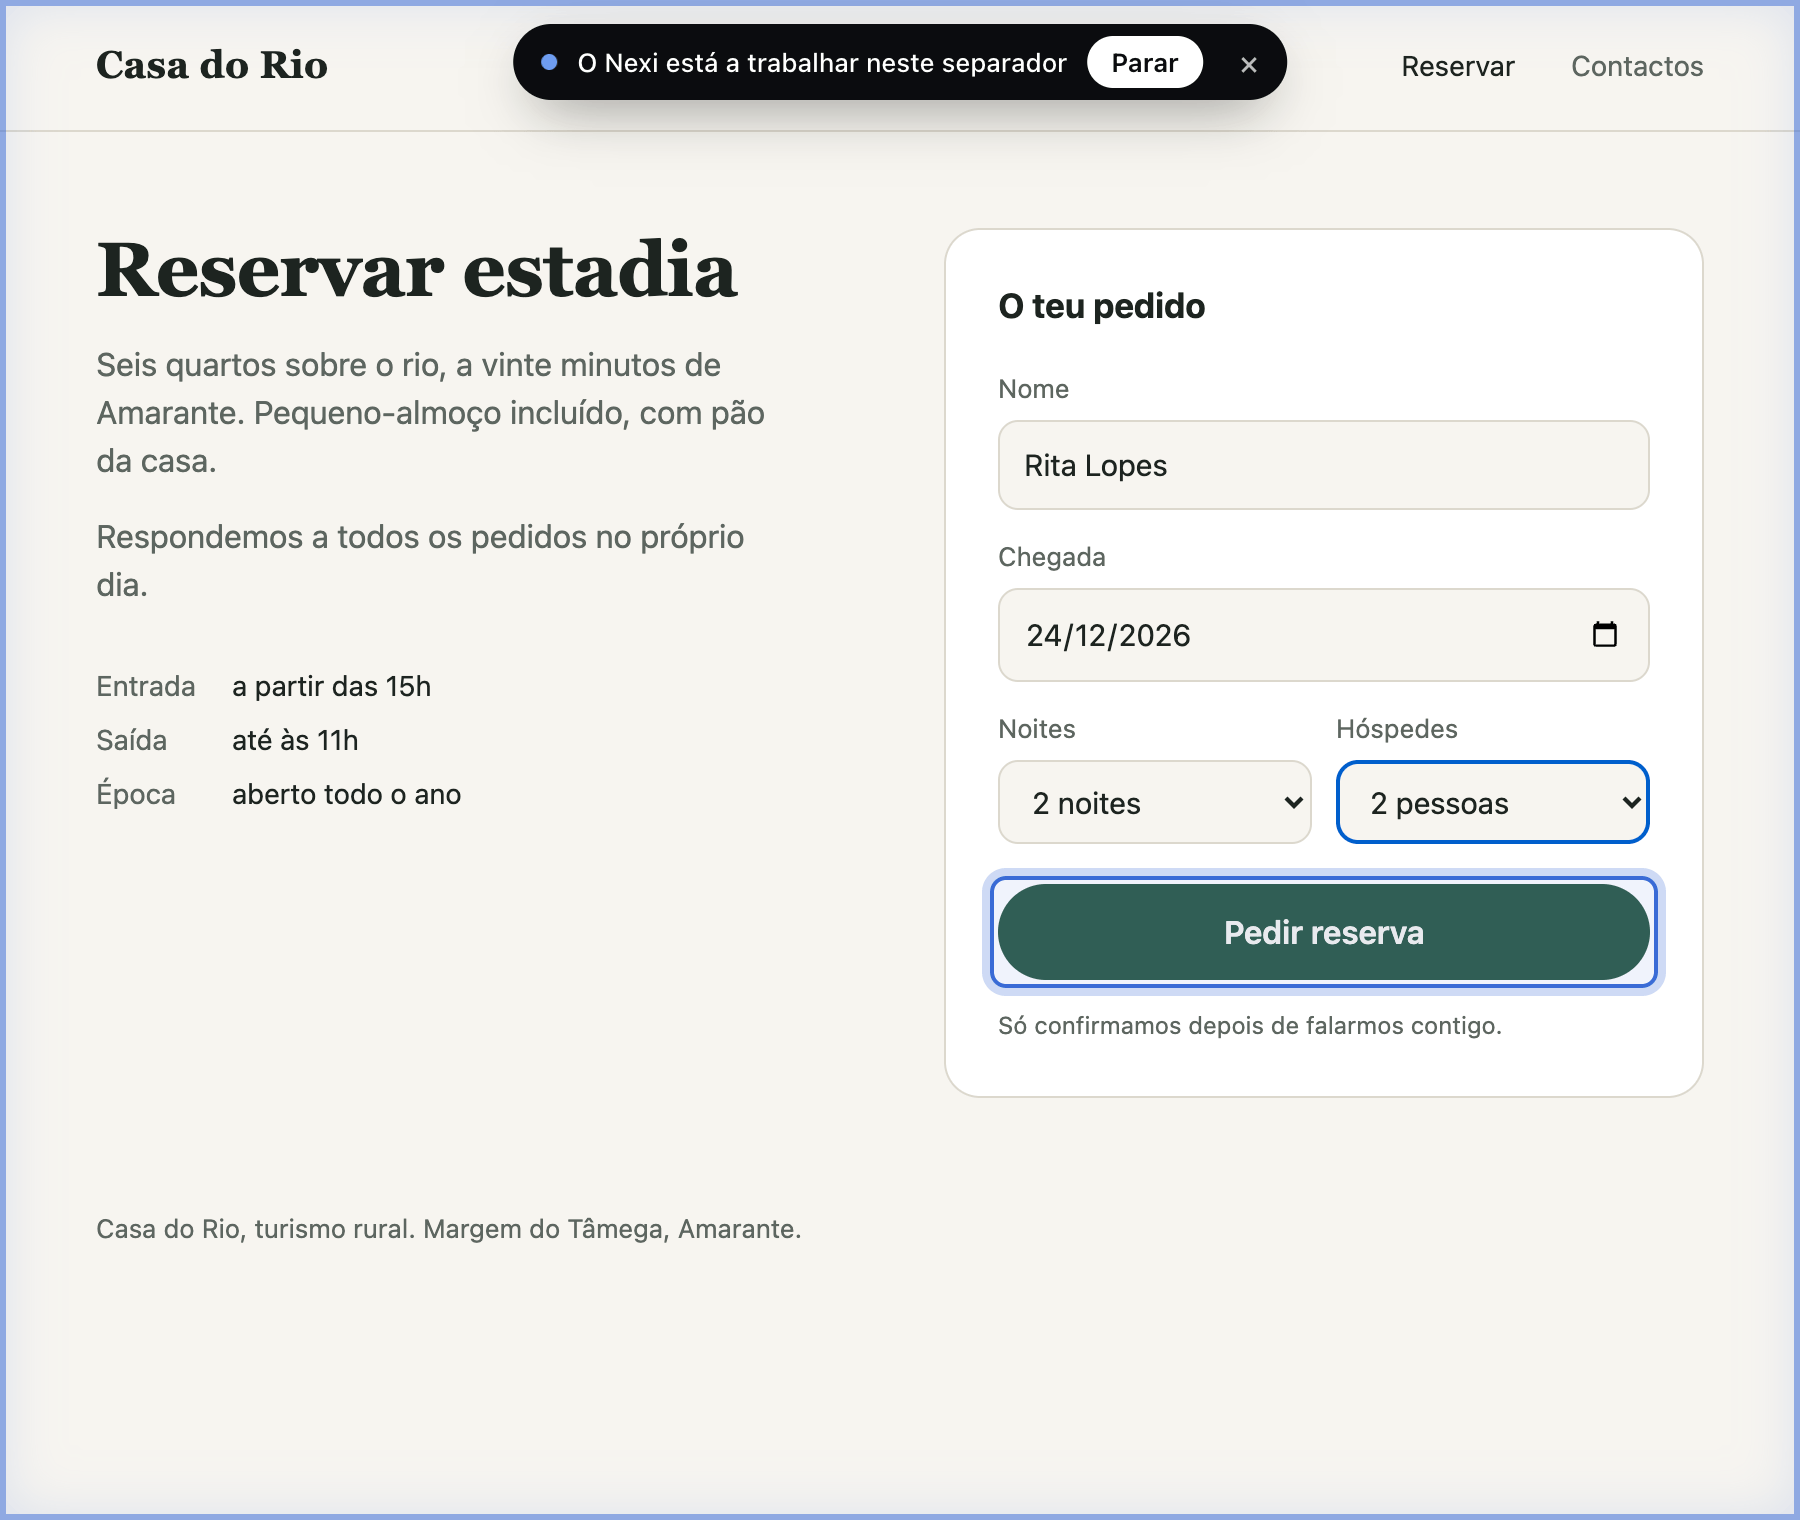The image size is (1800, 1520).
Task: Click the footer text mentioning Margem do Tâmega
Action: tap(449, 1229)
